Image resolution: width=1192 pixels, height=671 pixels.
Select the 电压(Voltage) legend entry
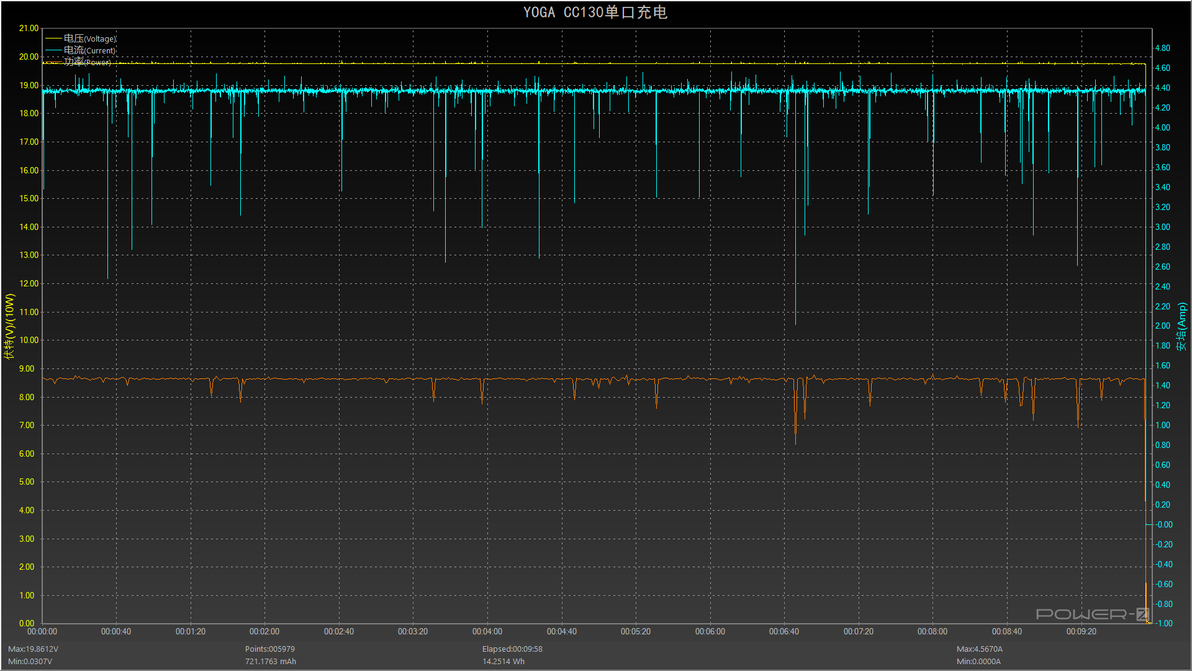click(81, 38)
